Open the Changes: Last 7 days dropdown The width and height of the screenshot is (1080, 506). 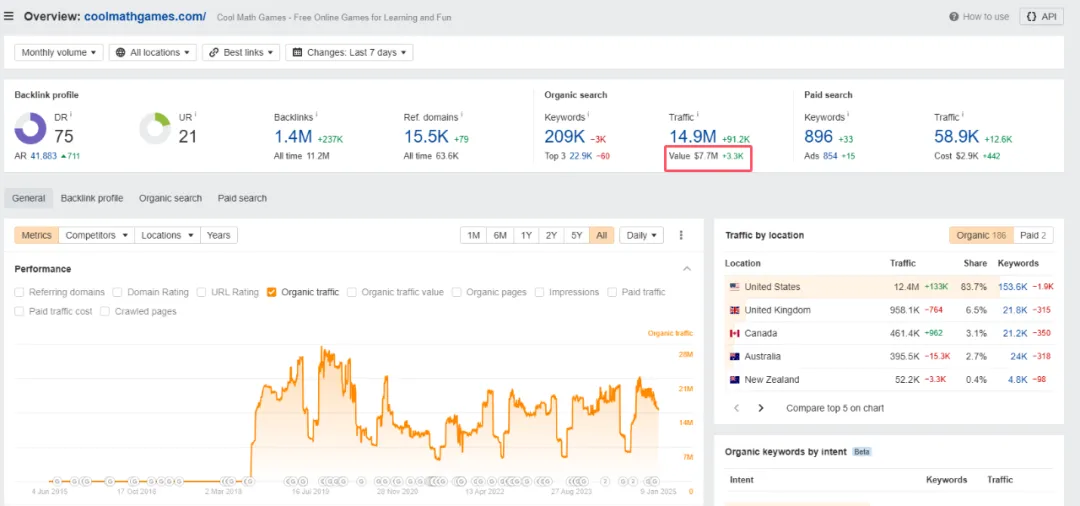coord(349,52)
